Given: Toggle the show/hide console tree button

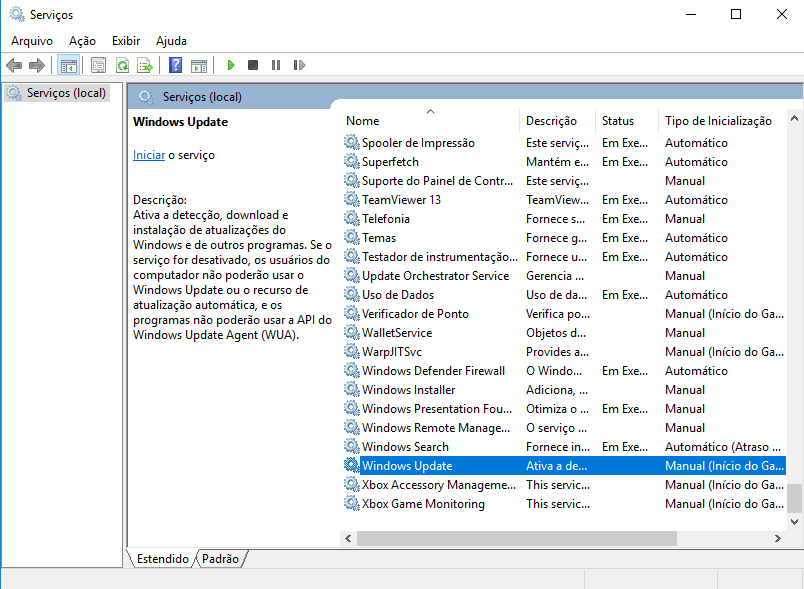Looking at the screenshot, I should 68,66.
